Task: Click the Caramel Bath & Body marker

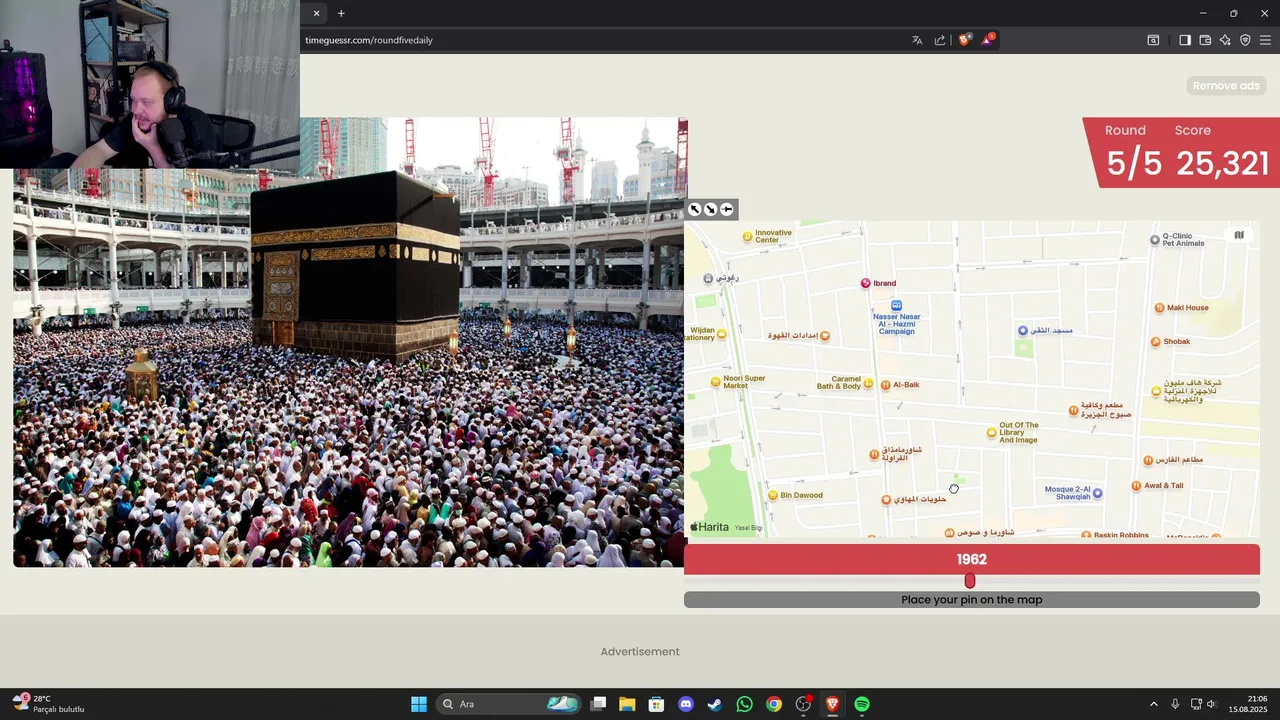Action: pos(868,383)
